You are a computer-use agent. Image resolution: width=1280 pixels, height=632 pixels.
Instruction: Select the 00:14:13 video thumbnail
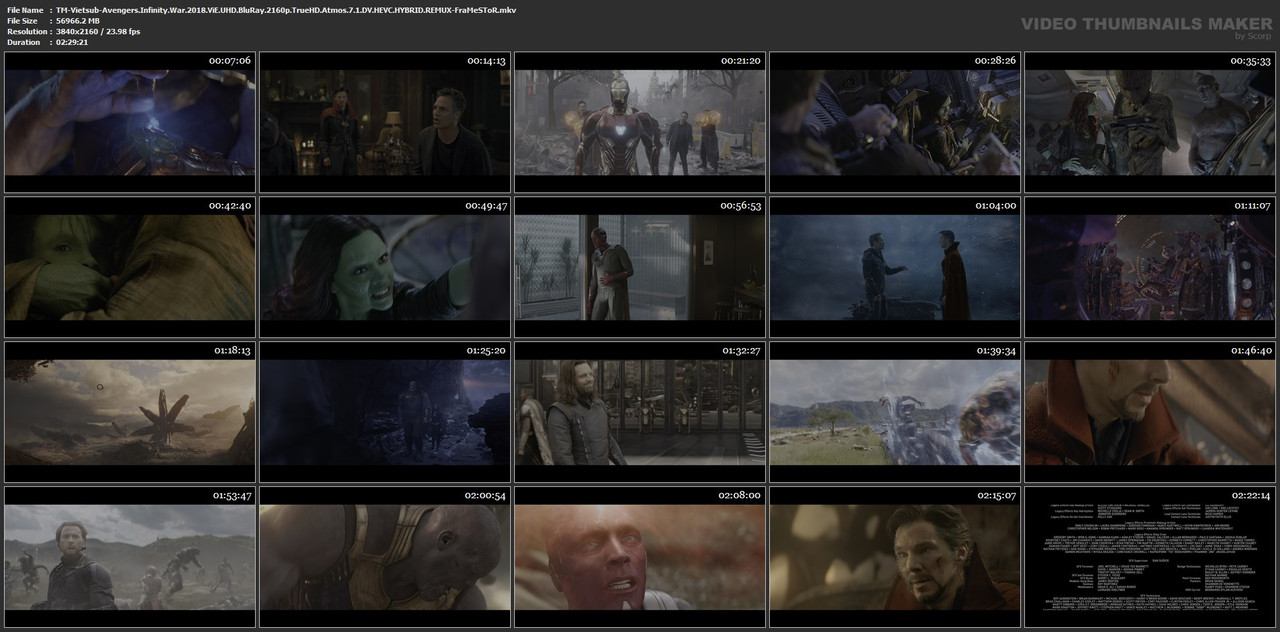(x=385, y=122)
